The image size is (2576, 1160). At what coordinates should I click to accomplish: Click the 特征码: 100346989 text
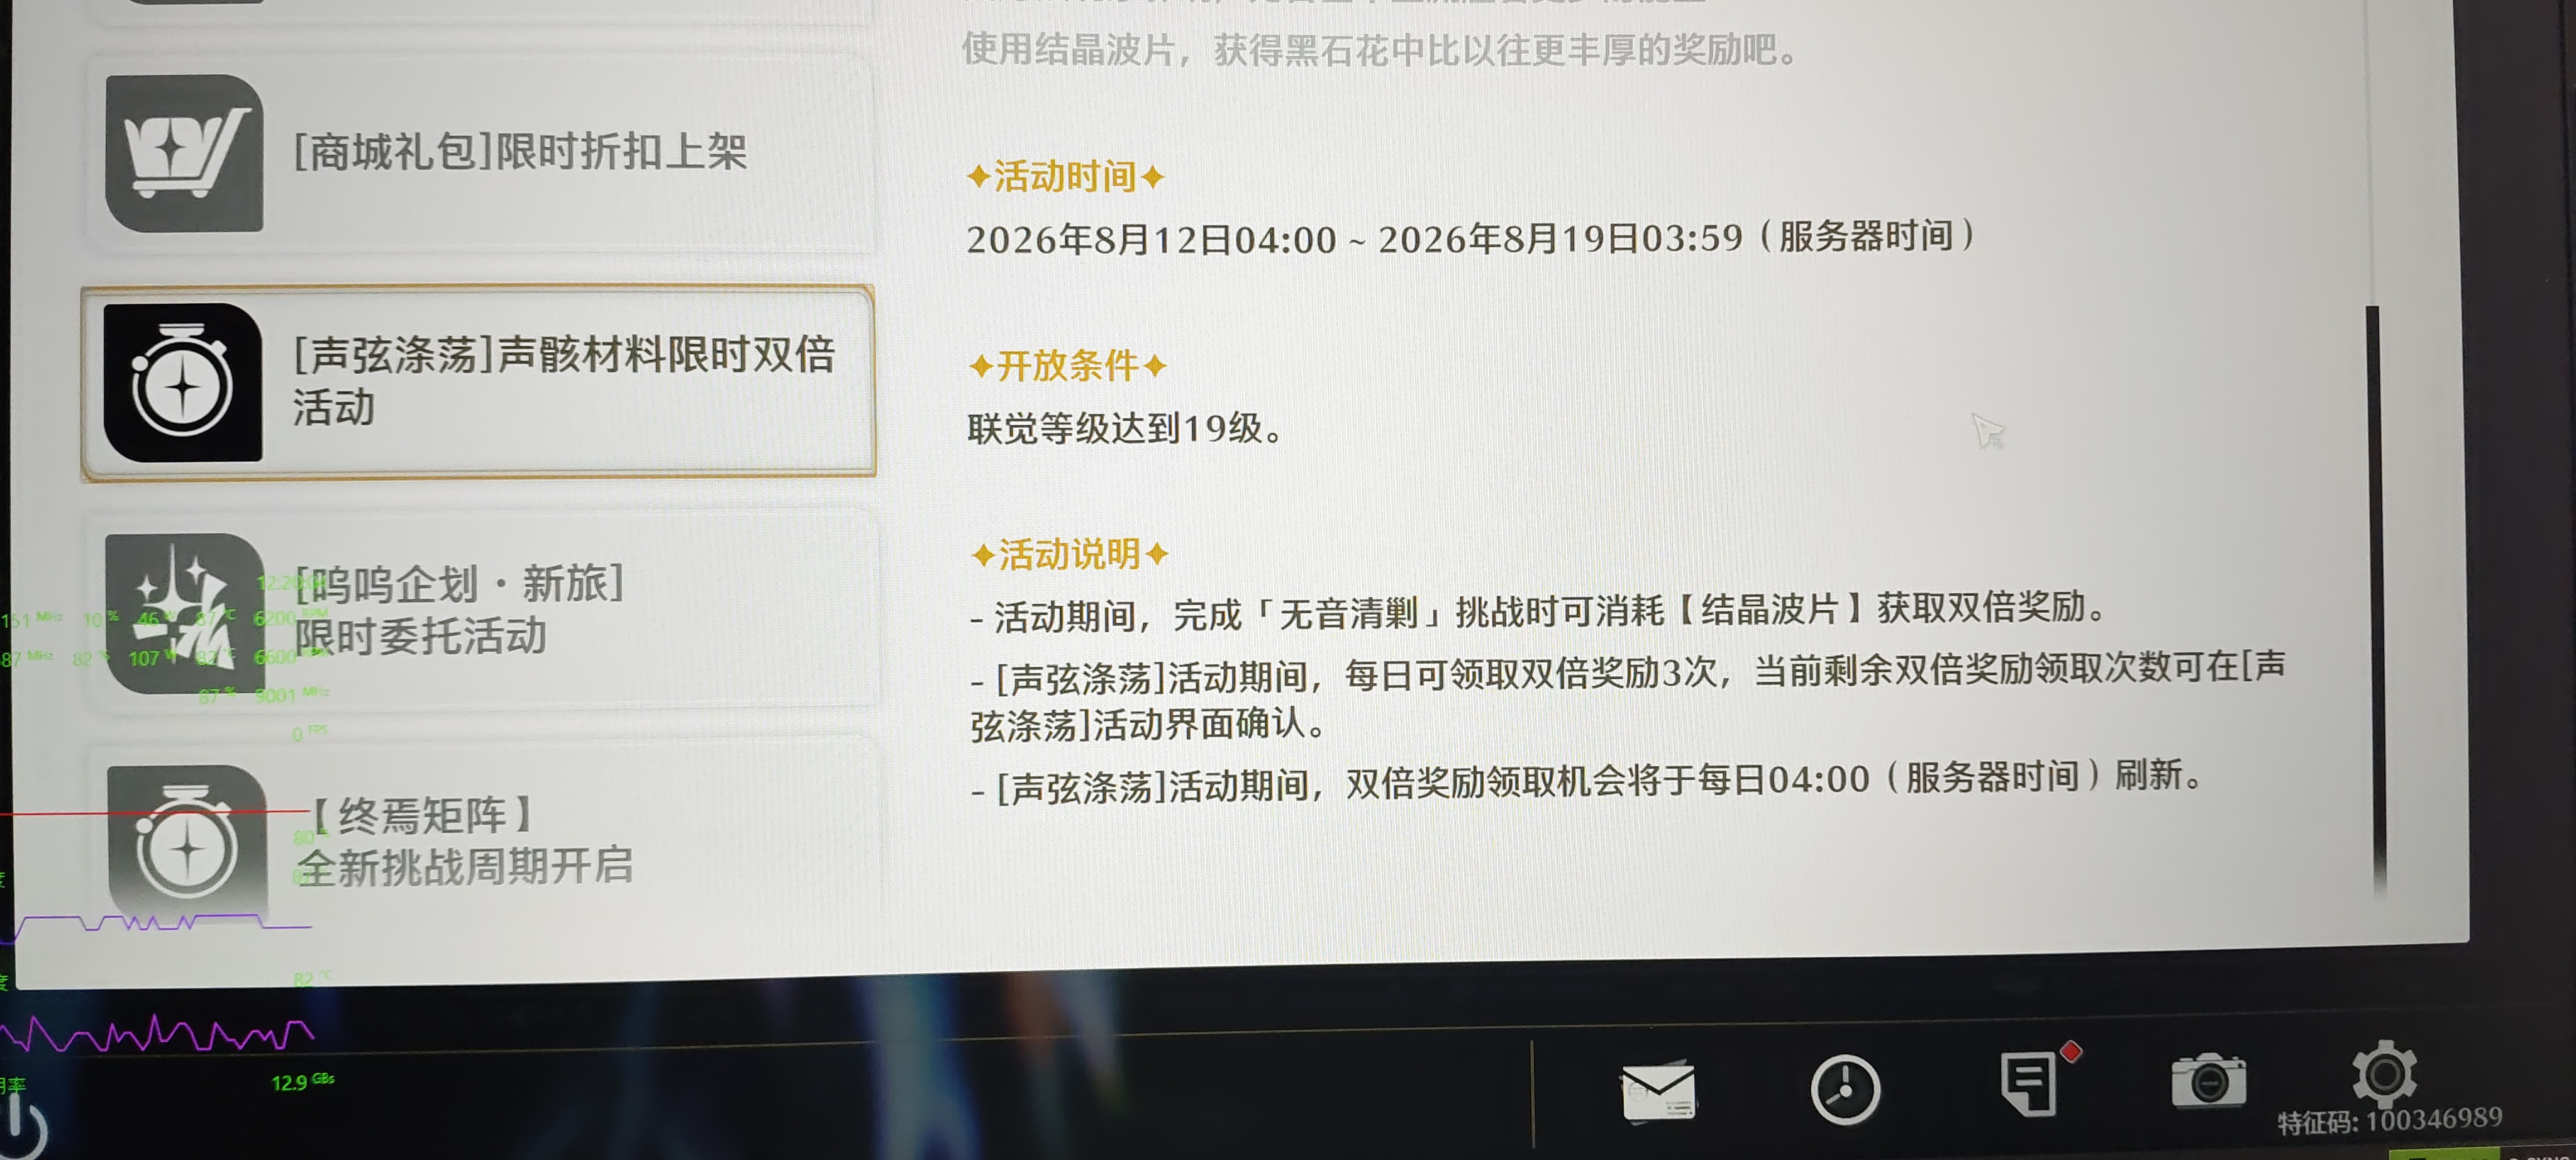2390,1120
